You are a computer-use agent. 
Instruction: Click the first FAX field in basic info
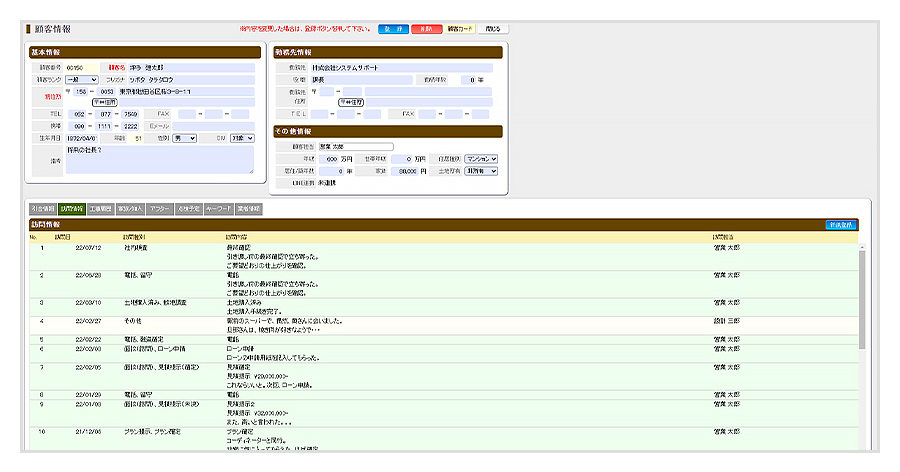coord(187,114)
